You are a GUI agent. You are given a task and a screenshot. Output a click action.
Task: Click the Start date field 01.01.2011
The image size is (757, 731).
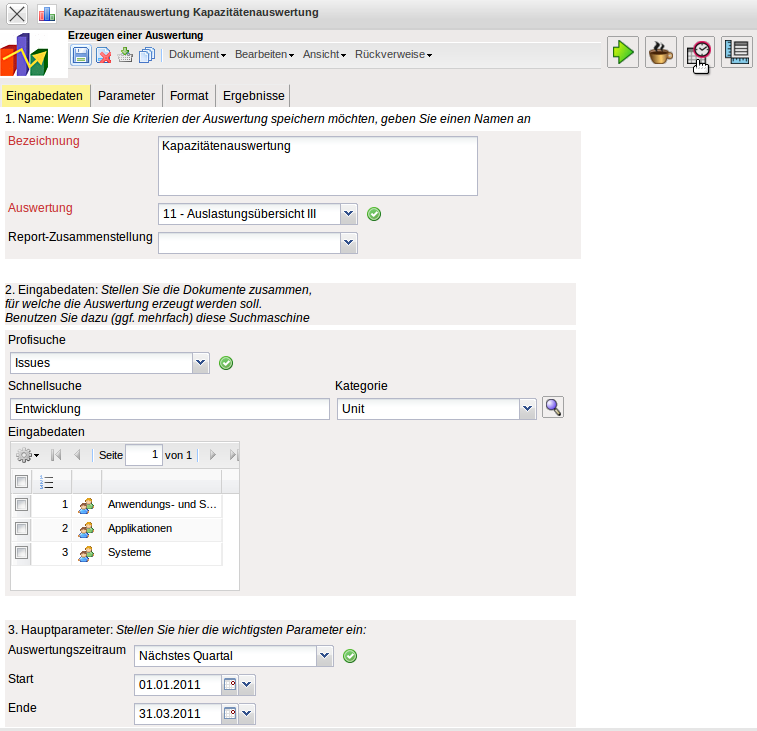(178, 685)
